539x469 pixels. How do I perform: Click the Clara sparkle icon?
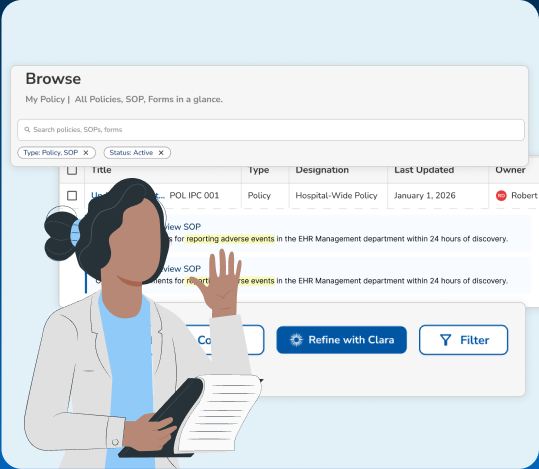click(296, 340)
